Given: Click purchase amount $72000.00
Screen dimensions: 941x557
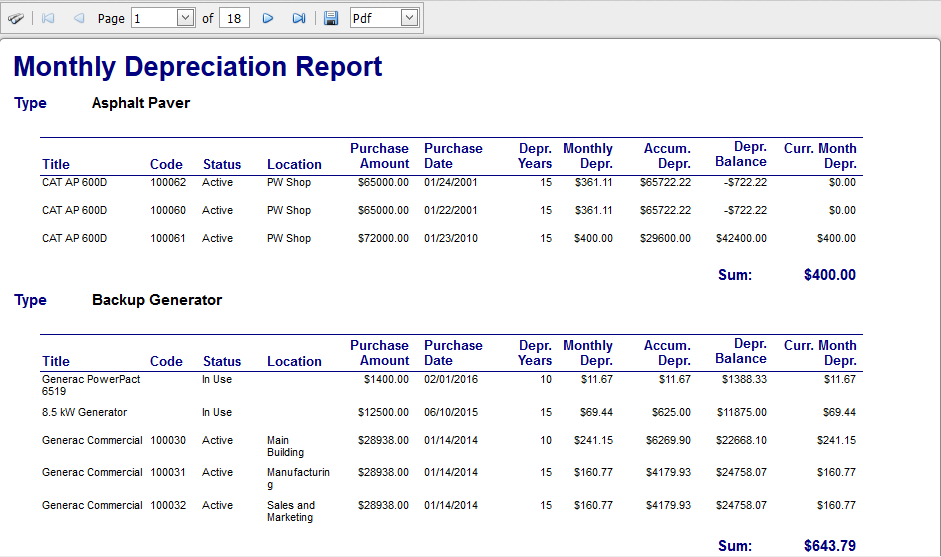Looking at the screenshot, I should [x=383, y=238].
